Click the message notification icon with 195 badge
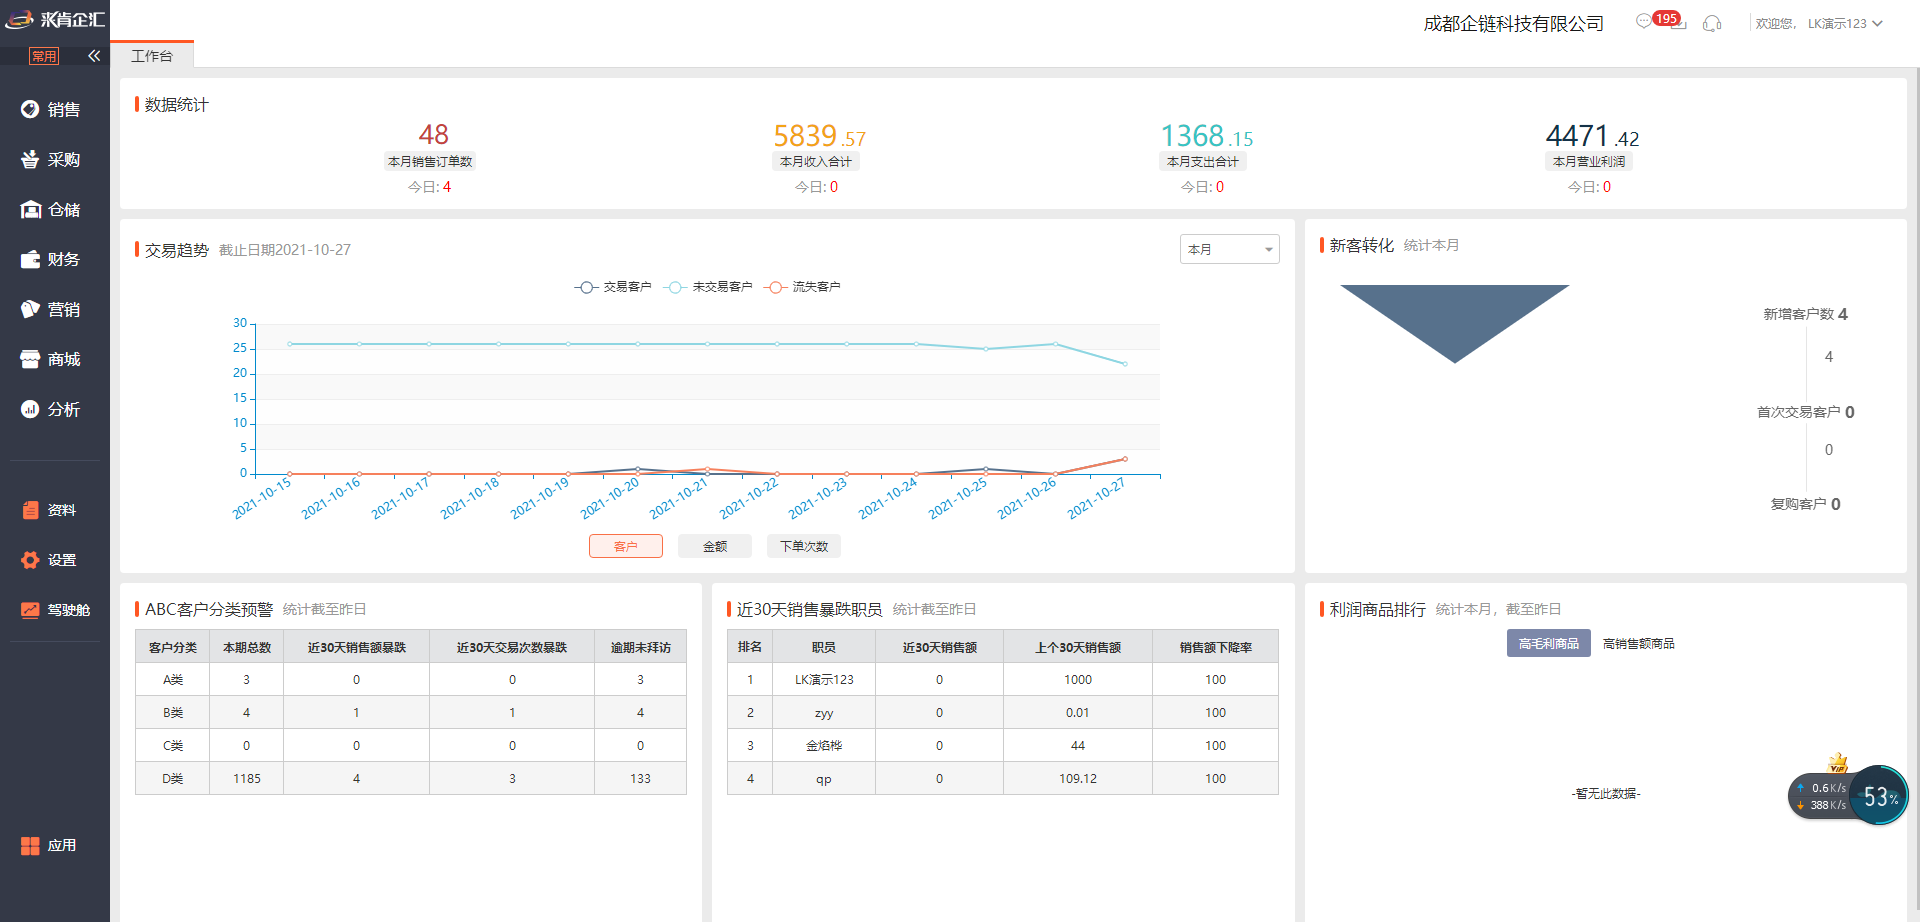Viewport: 1920px width, 922px height. tap(1645, 22)
